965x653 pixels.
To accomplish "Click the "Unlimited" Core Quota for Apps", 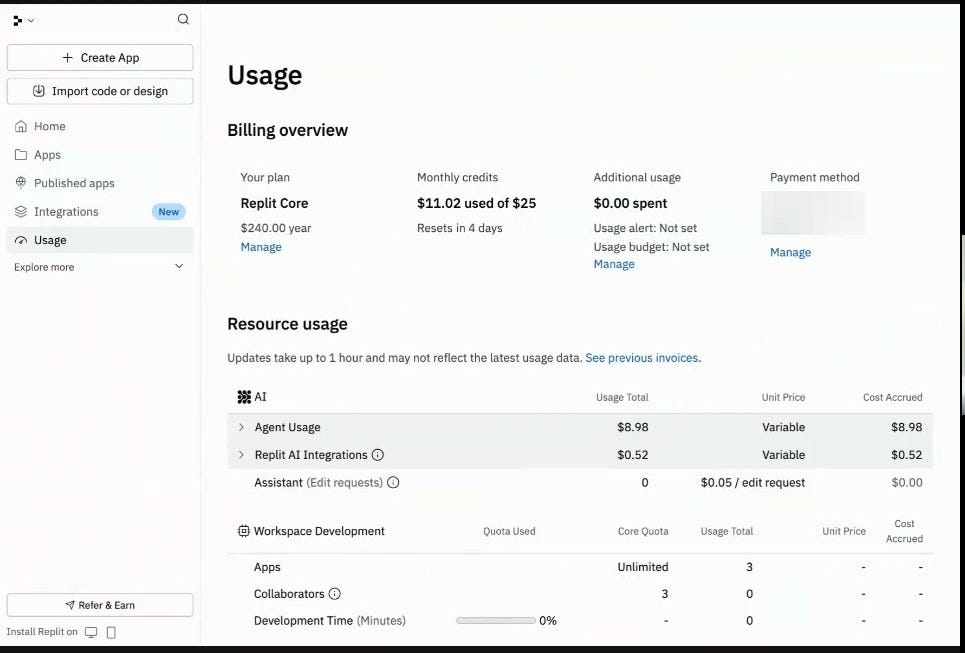I will [x=643, y=567].
